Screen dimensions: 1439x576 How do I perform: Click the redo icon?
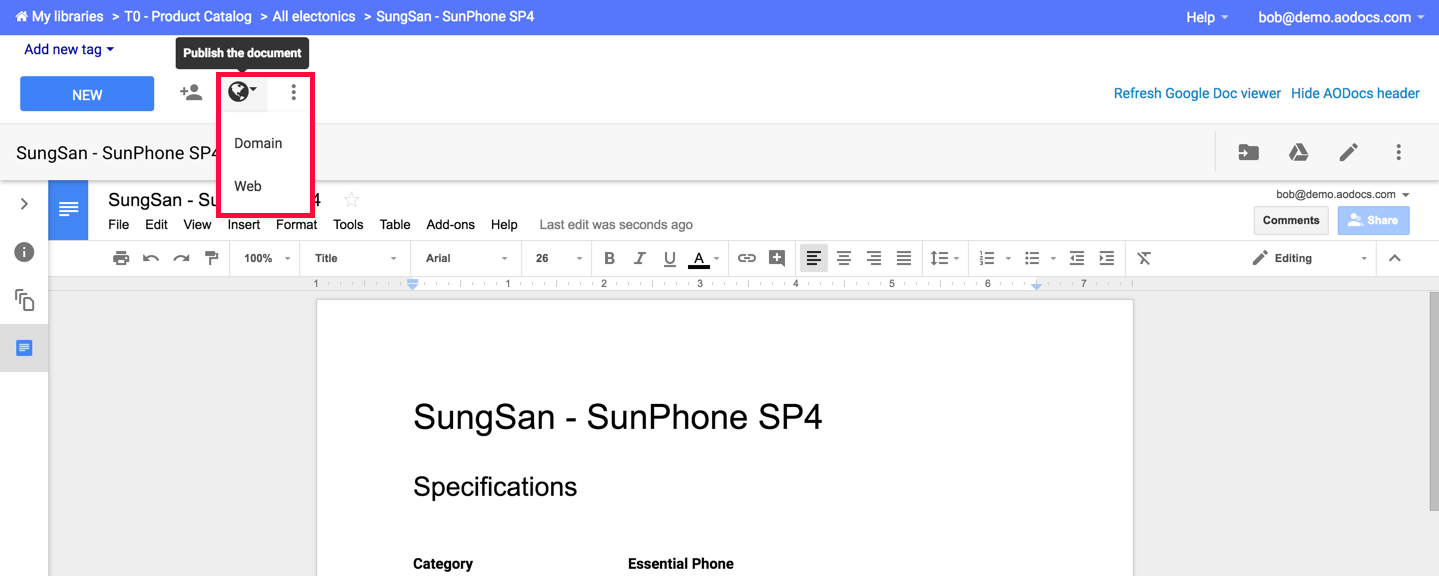181,258
